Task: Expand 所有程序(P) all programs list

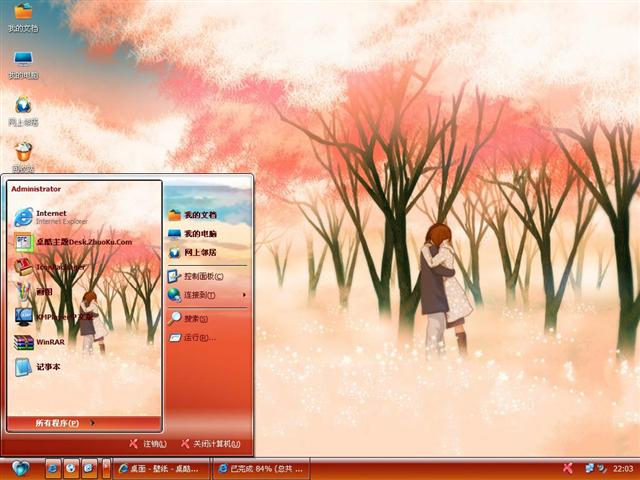Action: click(x=84, y=423)
